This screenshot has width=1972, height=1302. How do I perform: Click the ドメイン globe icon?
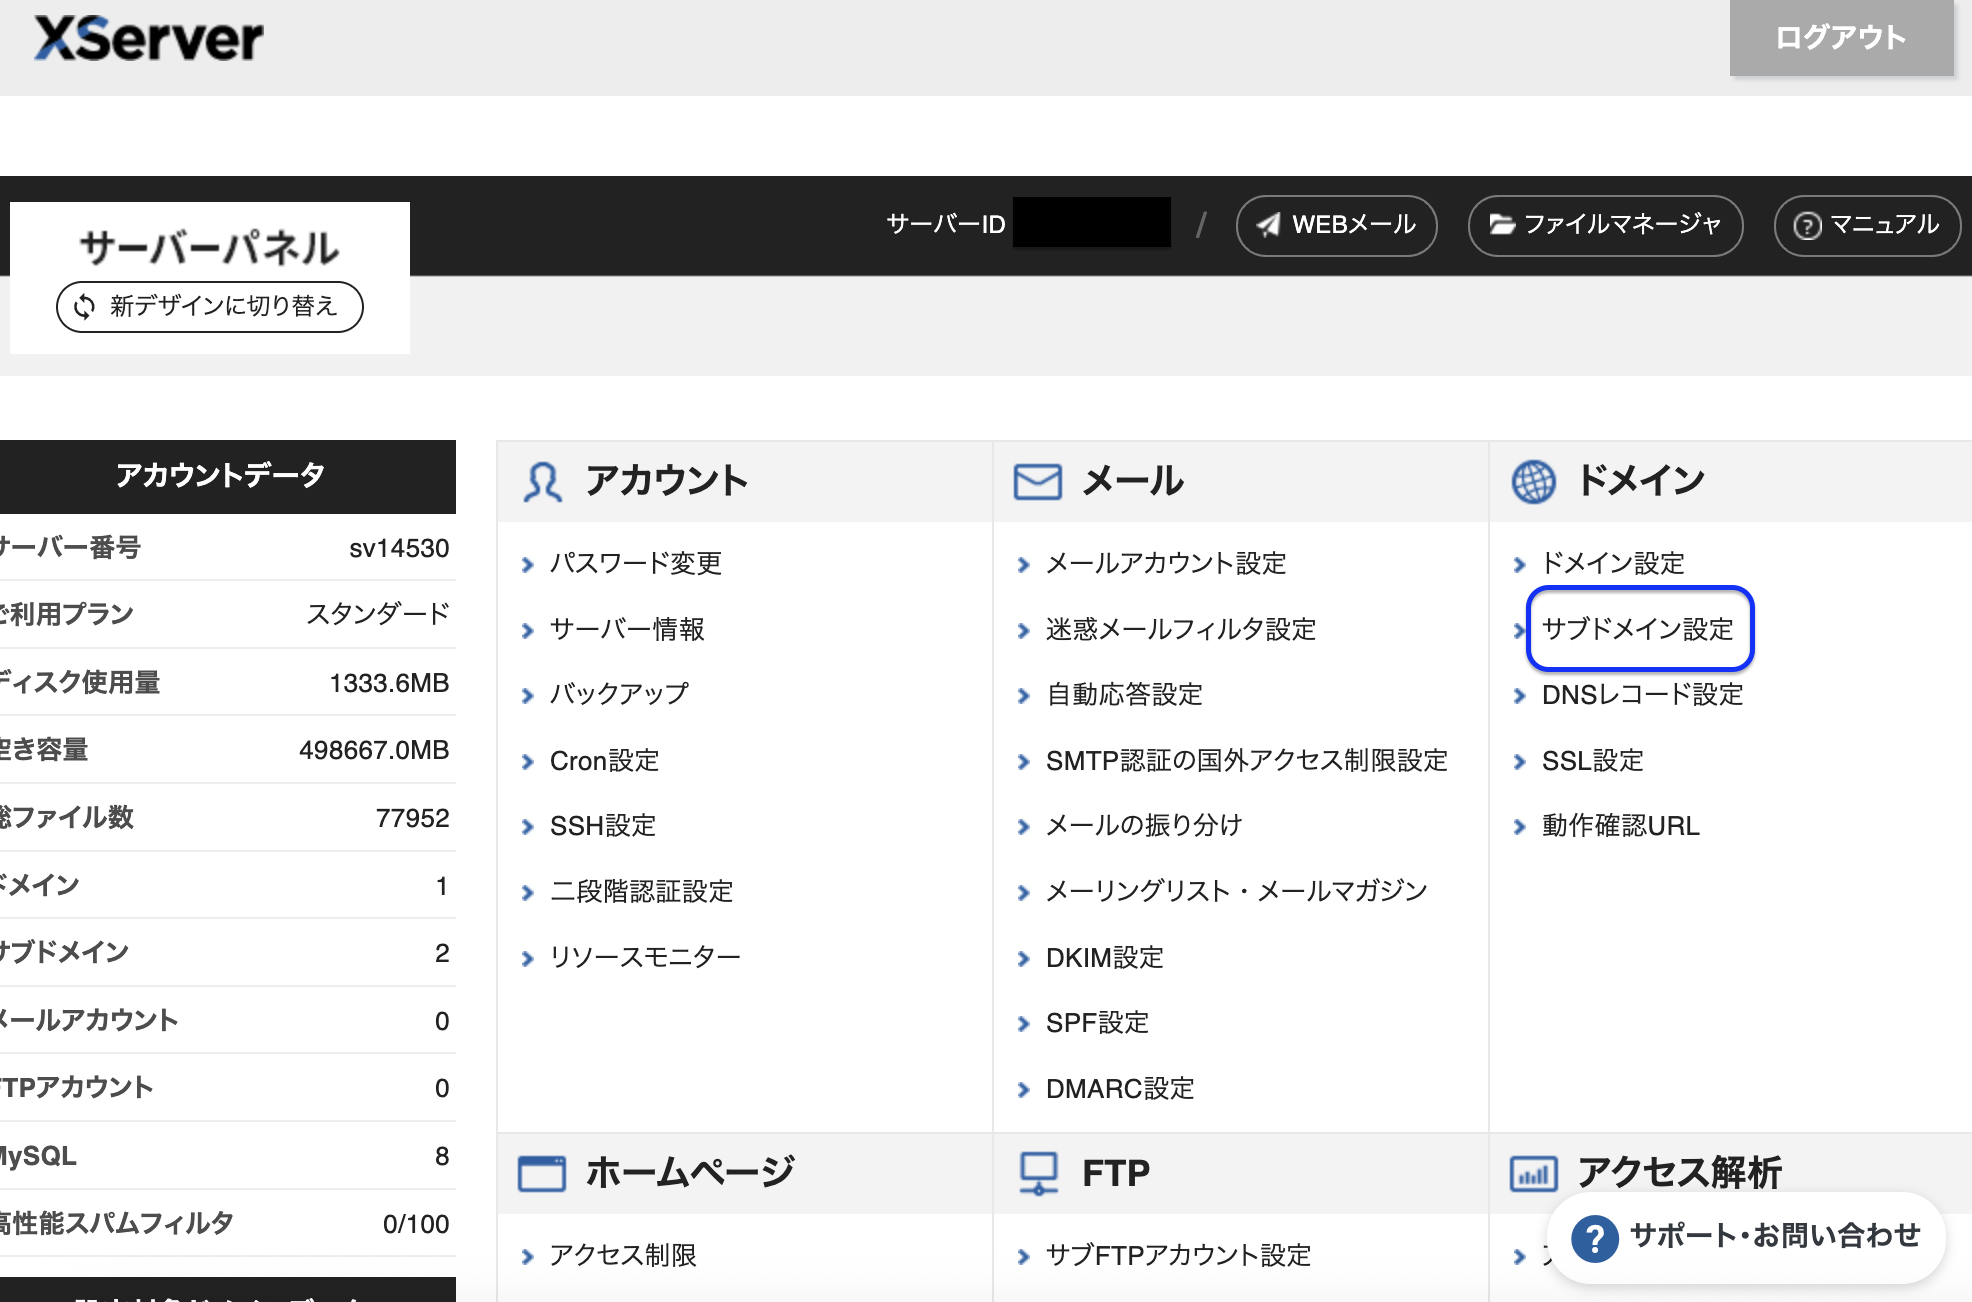point(1534,480)
